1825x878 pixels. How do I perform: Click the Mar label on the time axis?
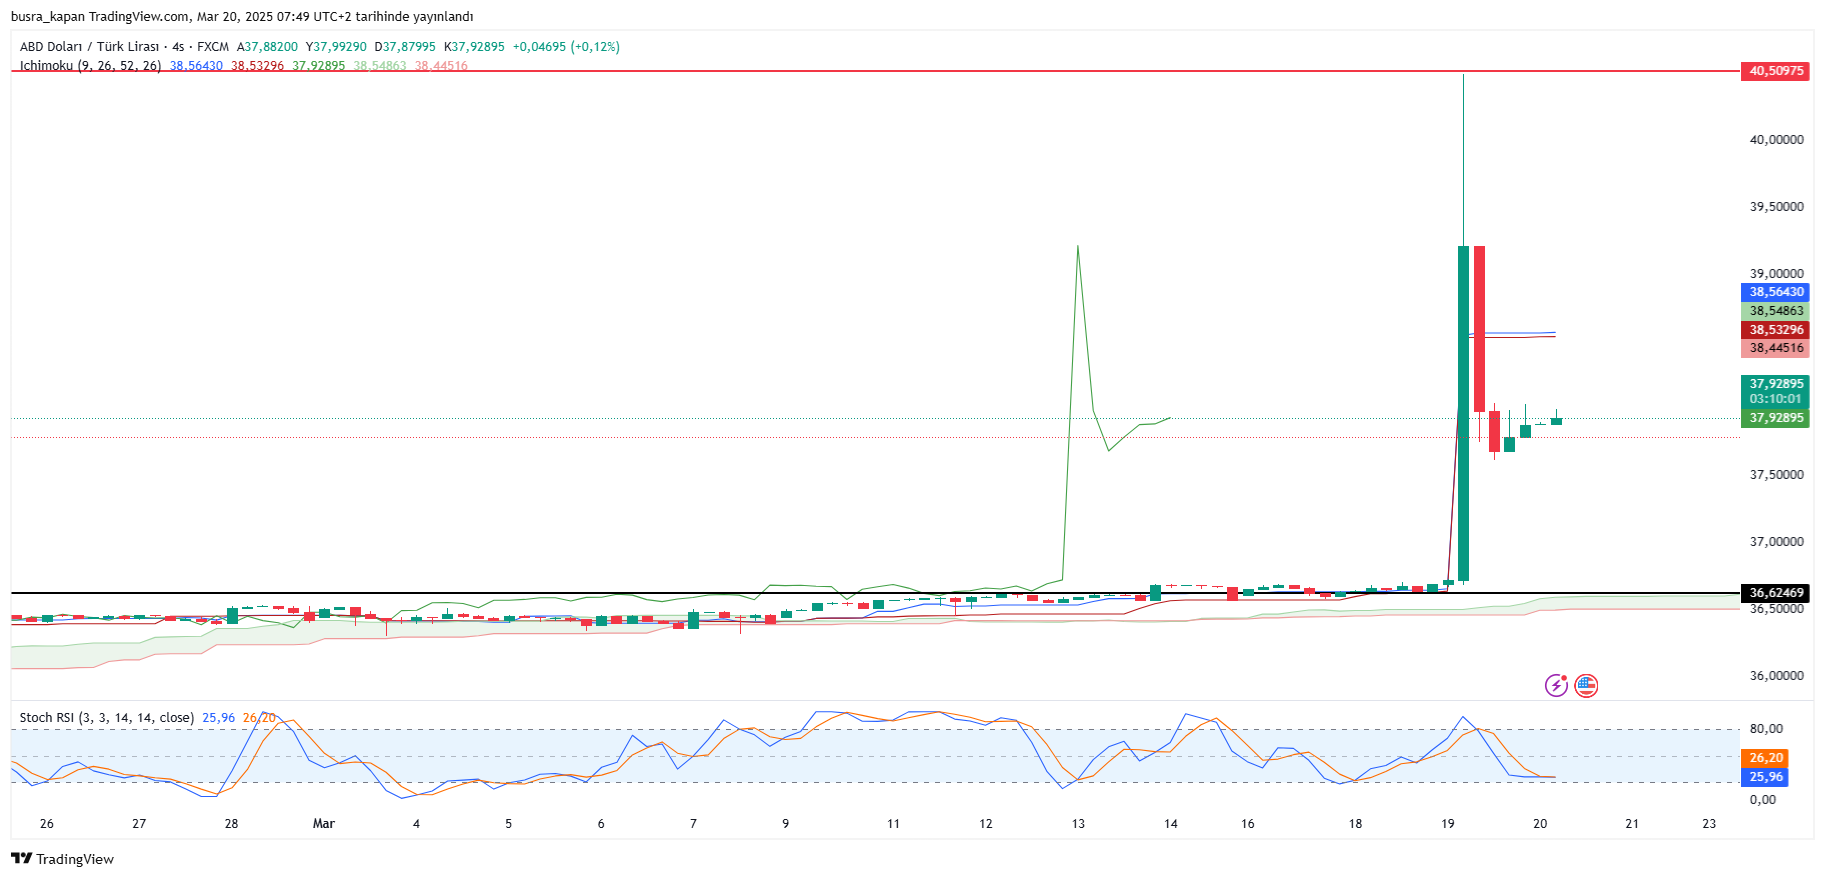(x=324, y=824)
